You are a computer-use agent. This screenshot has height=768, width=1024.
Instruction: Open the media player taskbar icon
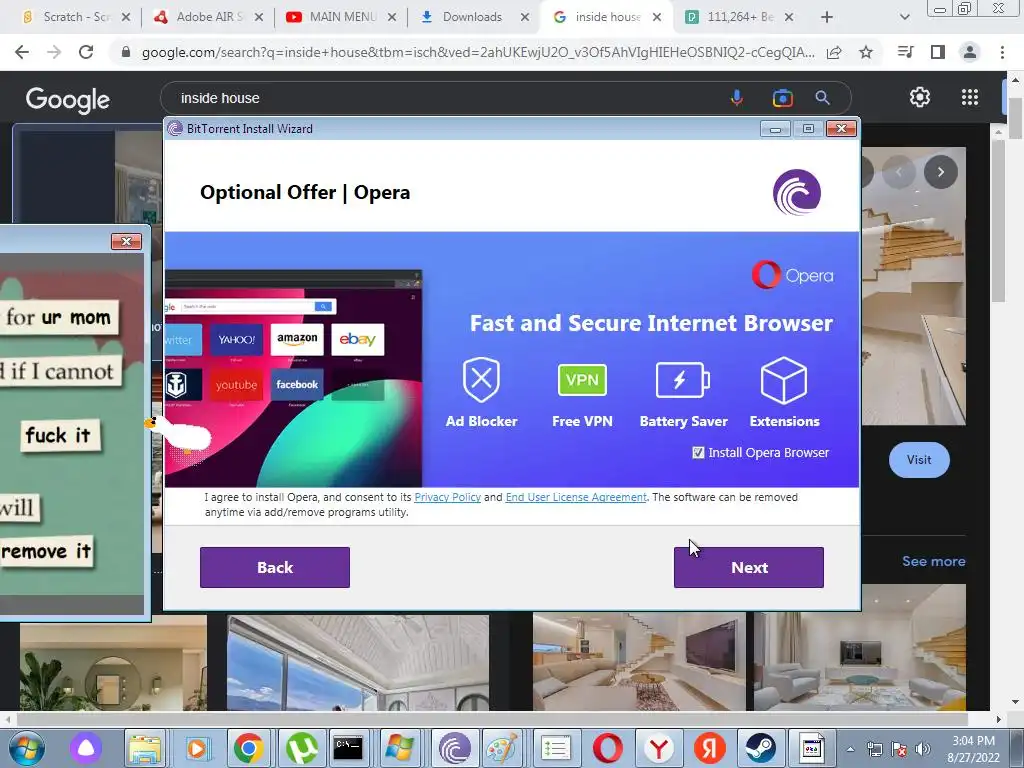(x=197, y=749)
